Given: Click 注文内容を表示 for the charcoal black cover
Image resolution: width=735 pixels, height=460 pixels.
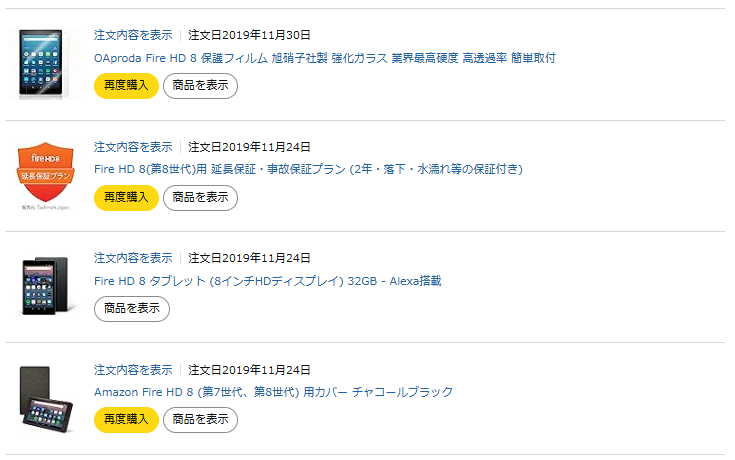Looking at the screenshot, I should click(x=133, y=370).
